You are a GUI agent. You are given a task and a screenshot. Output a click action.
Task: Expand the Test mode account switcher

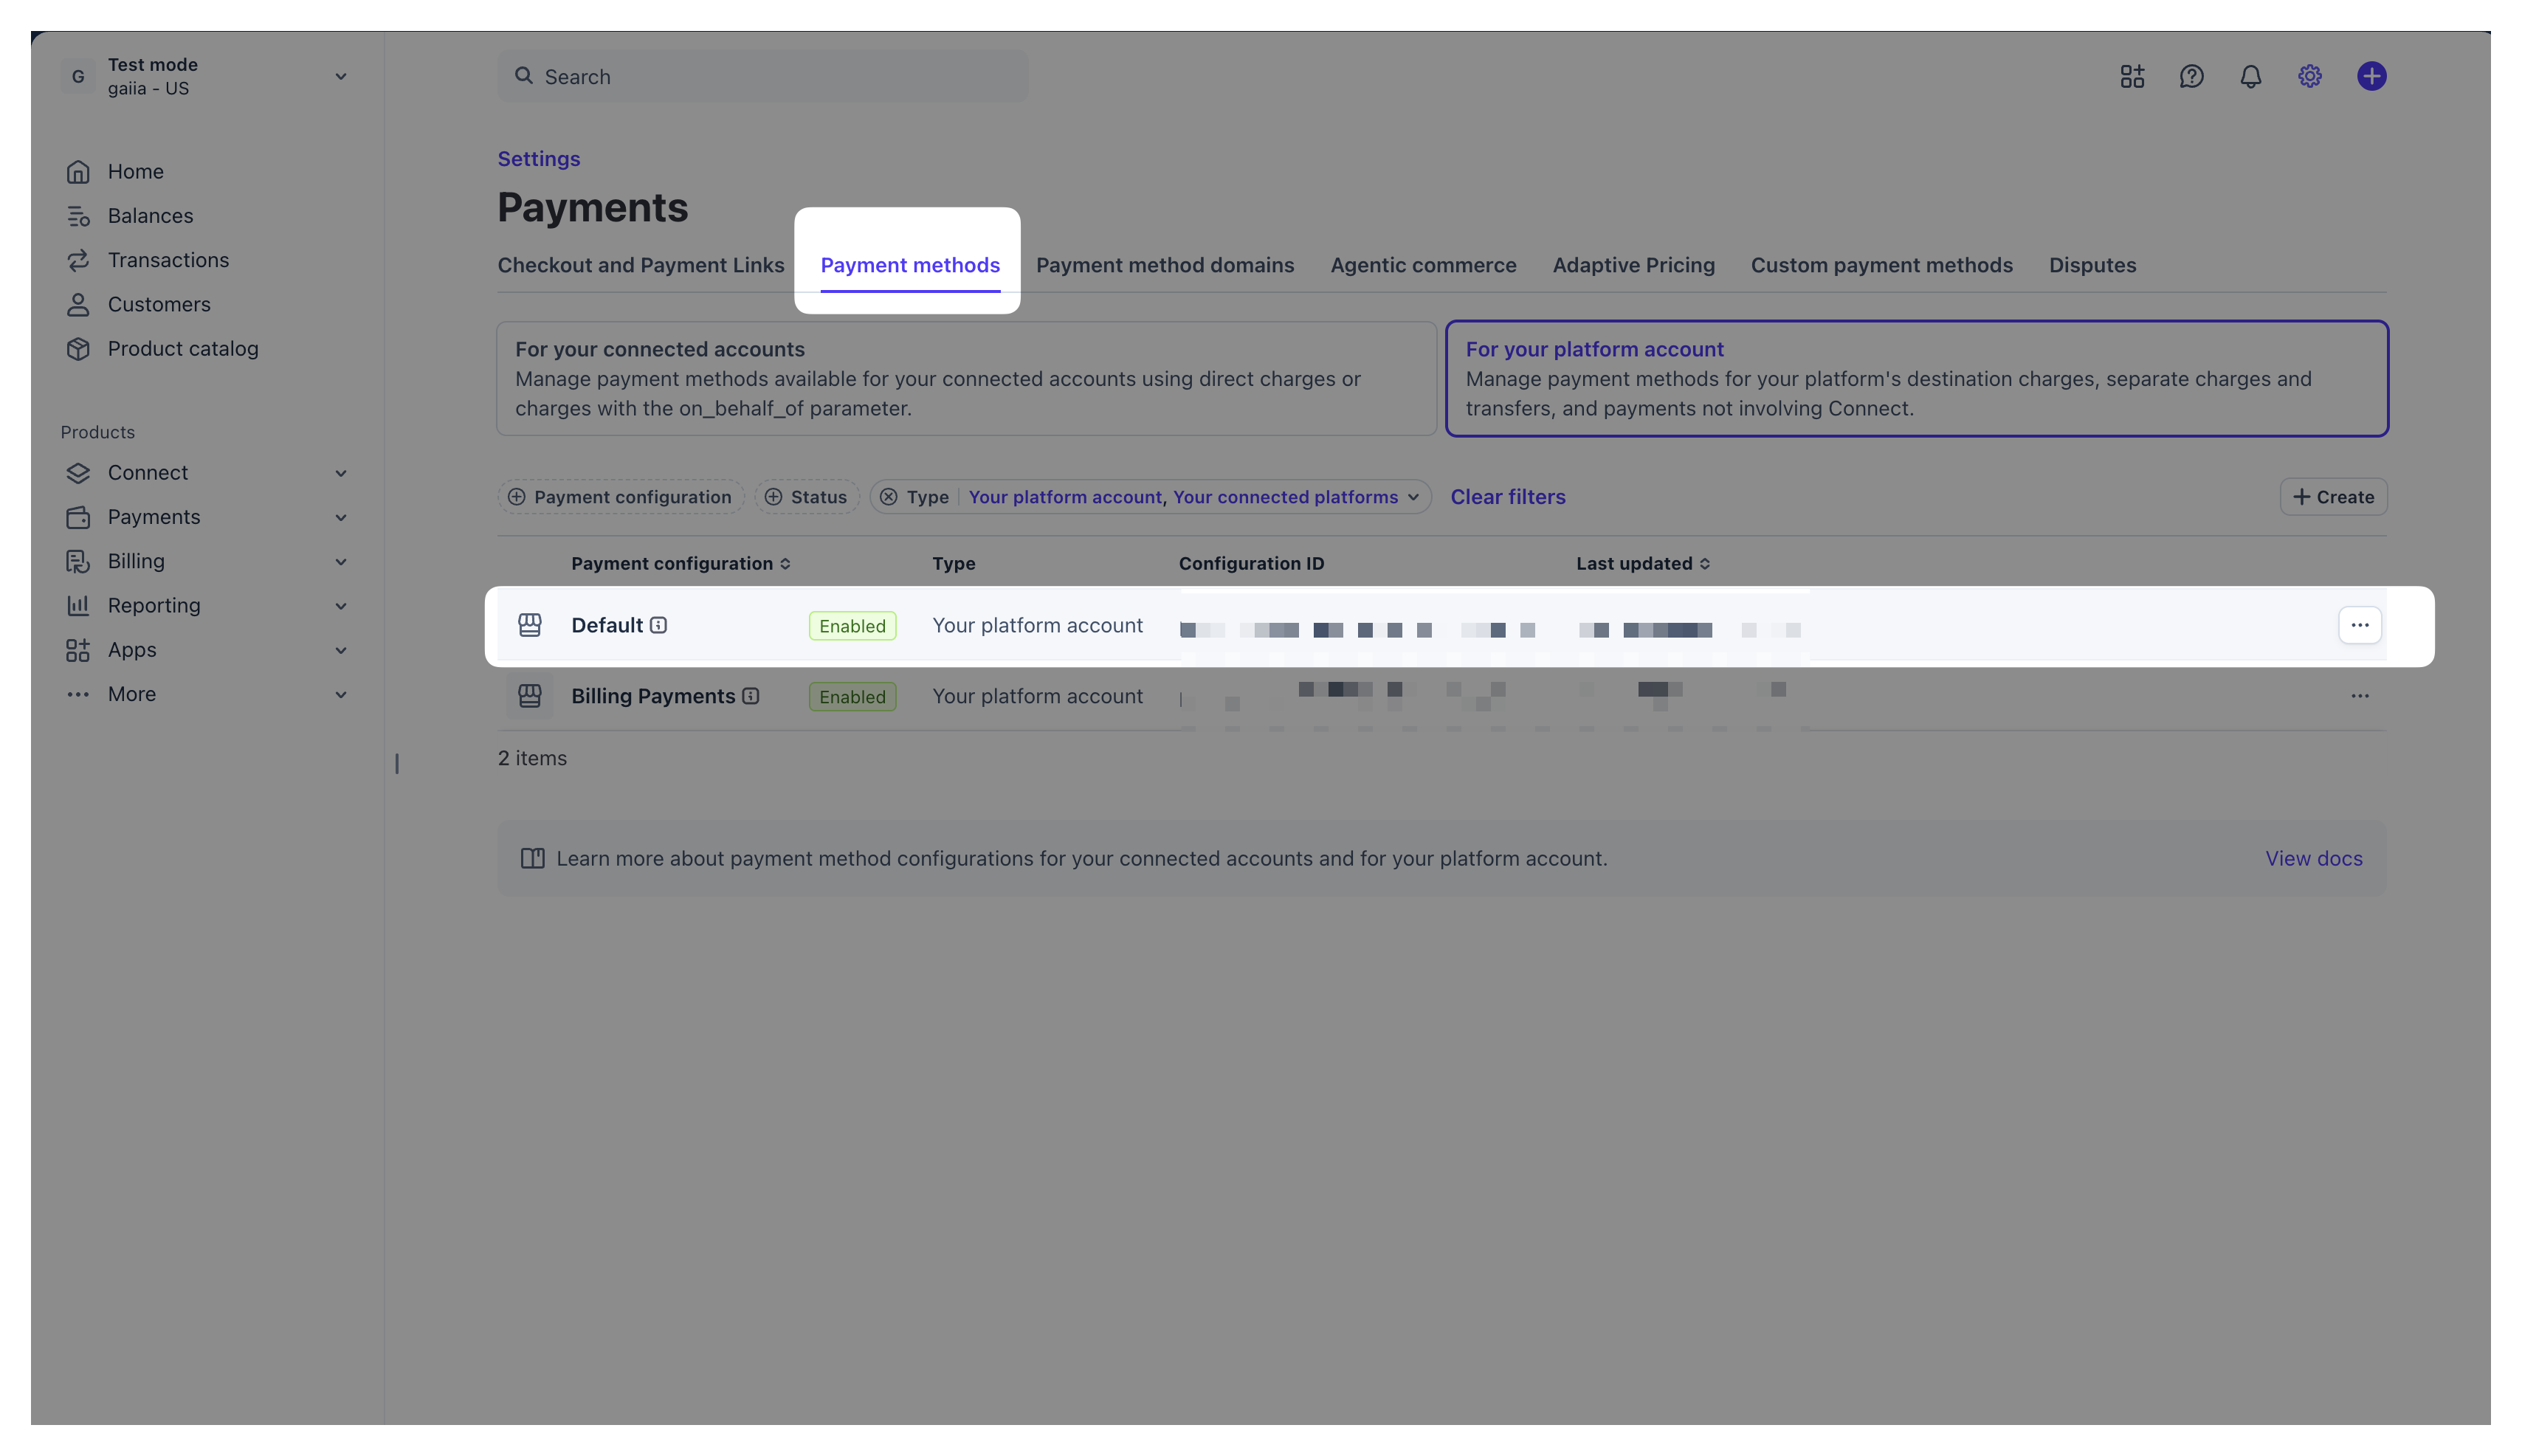click(x=340, y=77)
